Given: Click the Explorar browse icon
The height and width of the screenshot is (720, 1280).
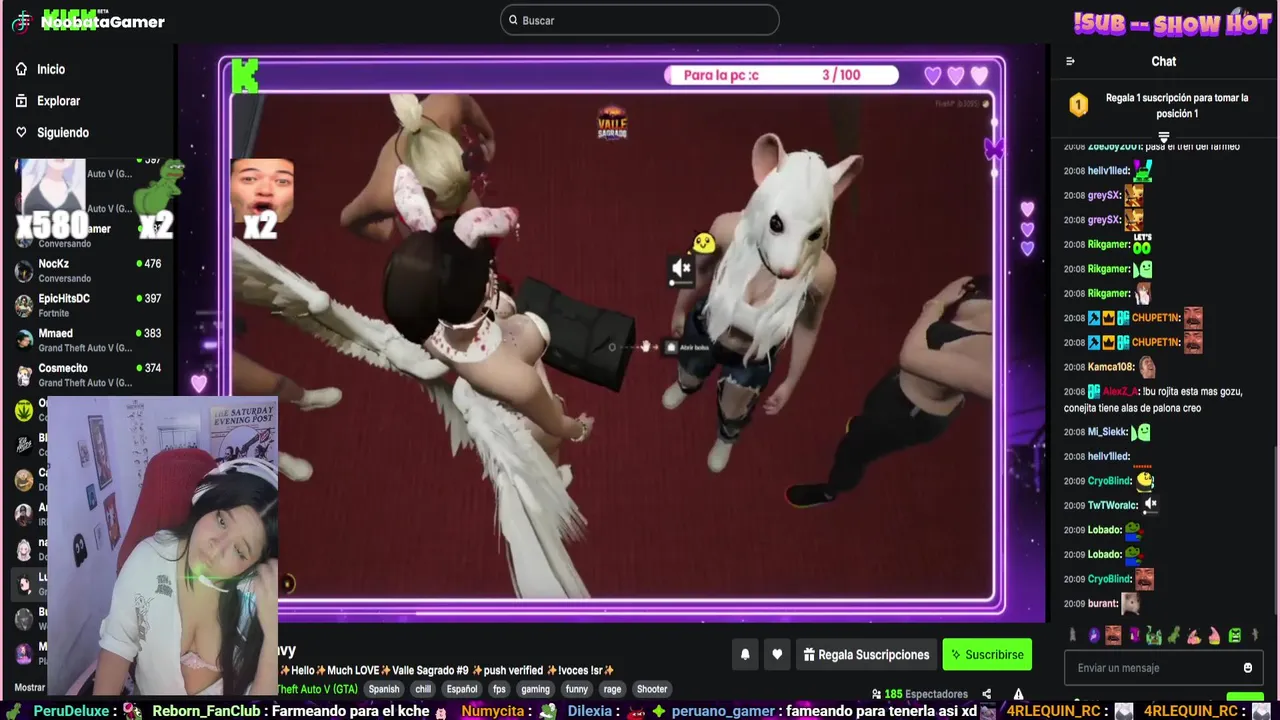Looking at the screenshot, I should coord(21,101).
